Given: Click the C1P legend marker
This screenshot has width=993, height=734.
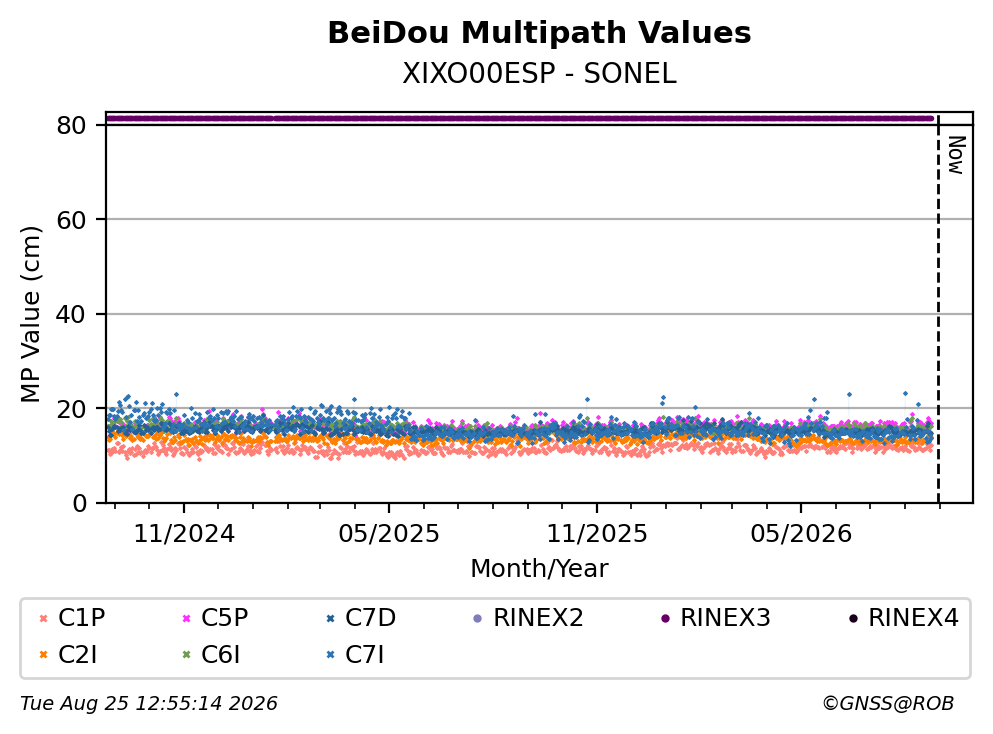Looking at the screenshot, I should click(44, 619).
